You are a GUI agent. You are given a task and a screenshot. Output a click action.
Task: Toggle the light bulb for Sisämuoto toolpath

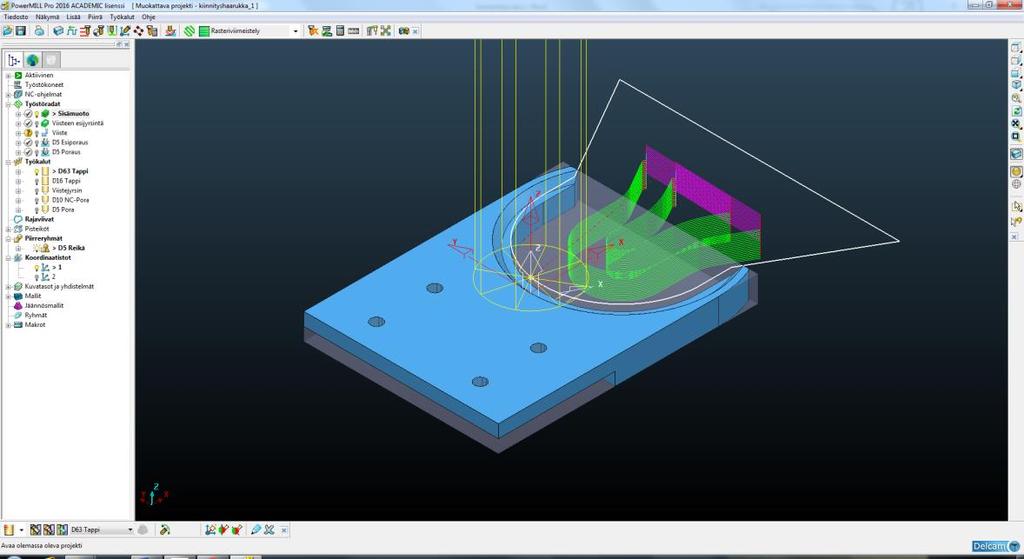point(37,114)
